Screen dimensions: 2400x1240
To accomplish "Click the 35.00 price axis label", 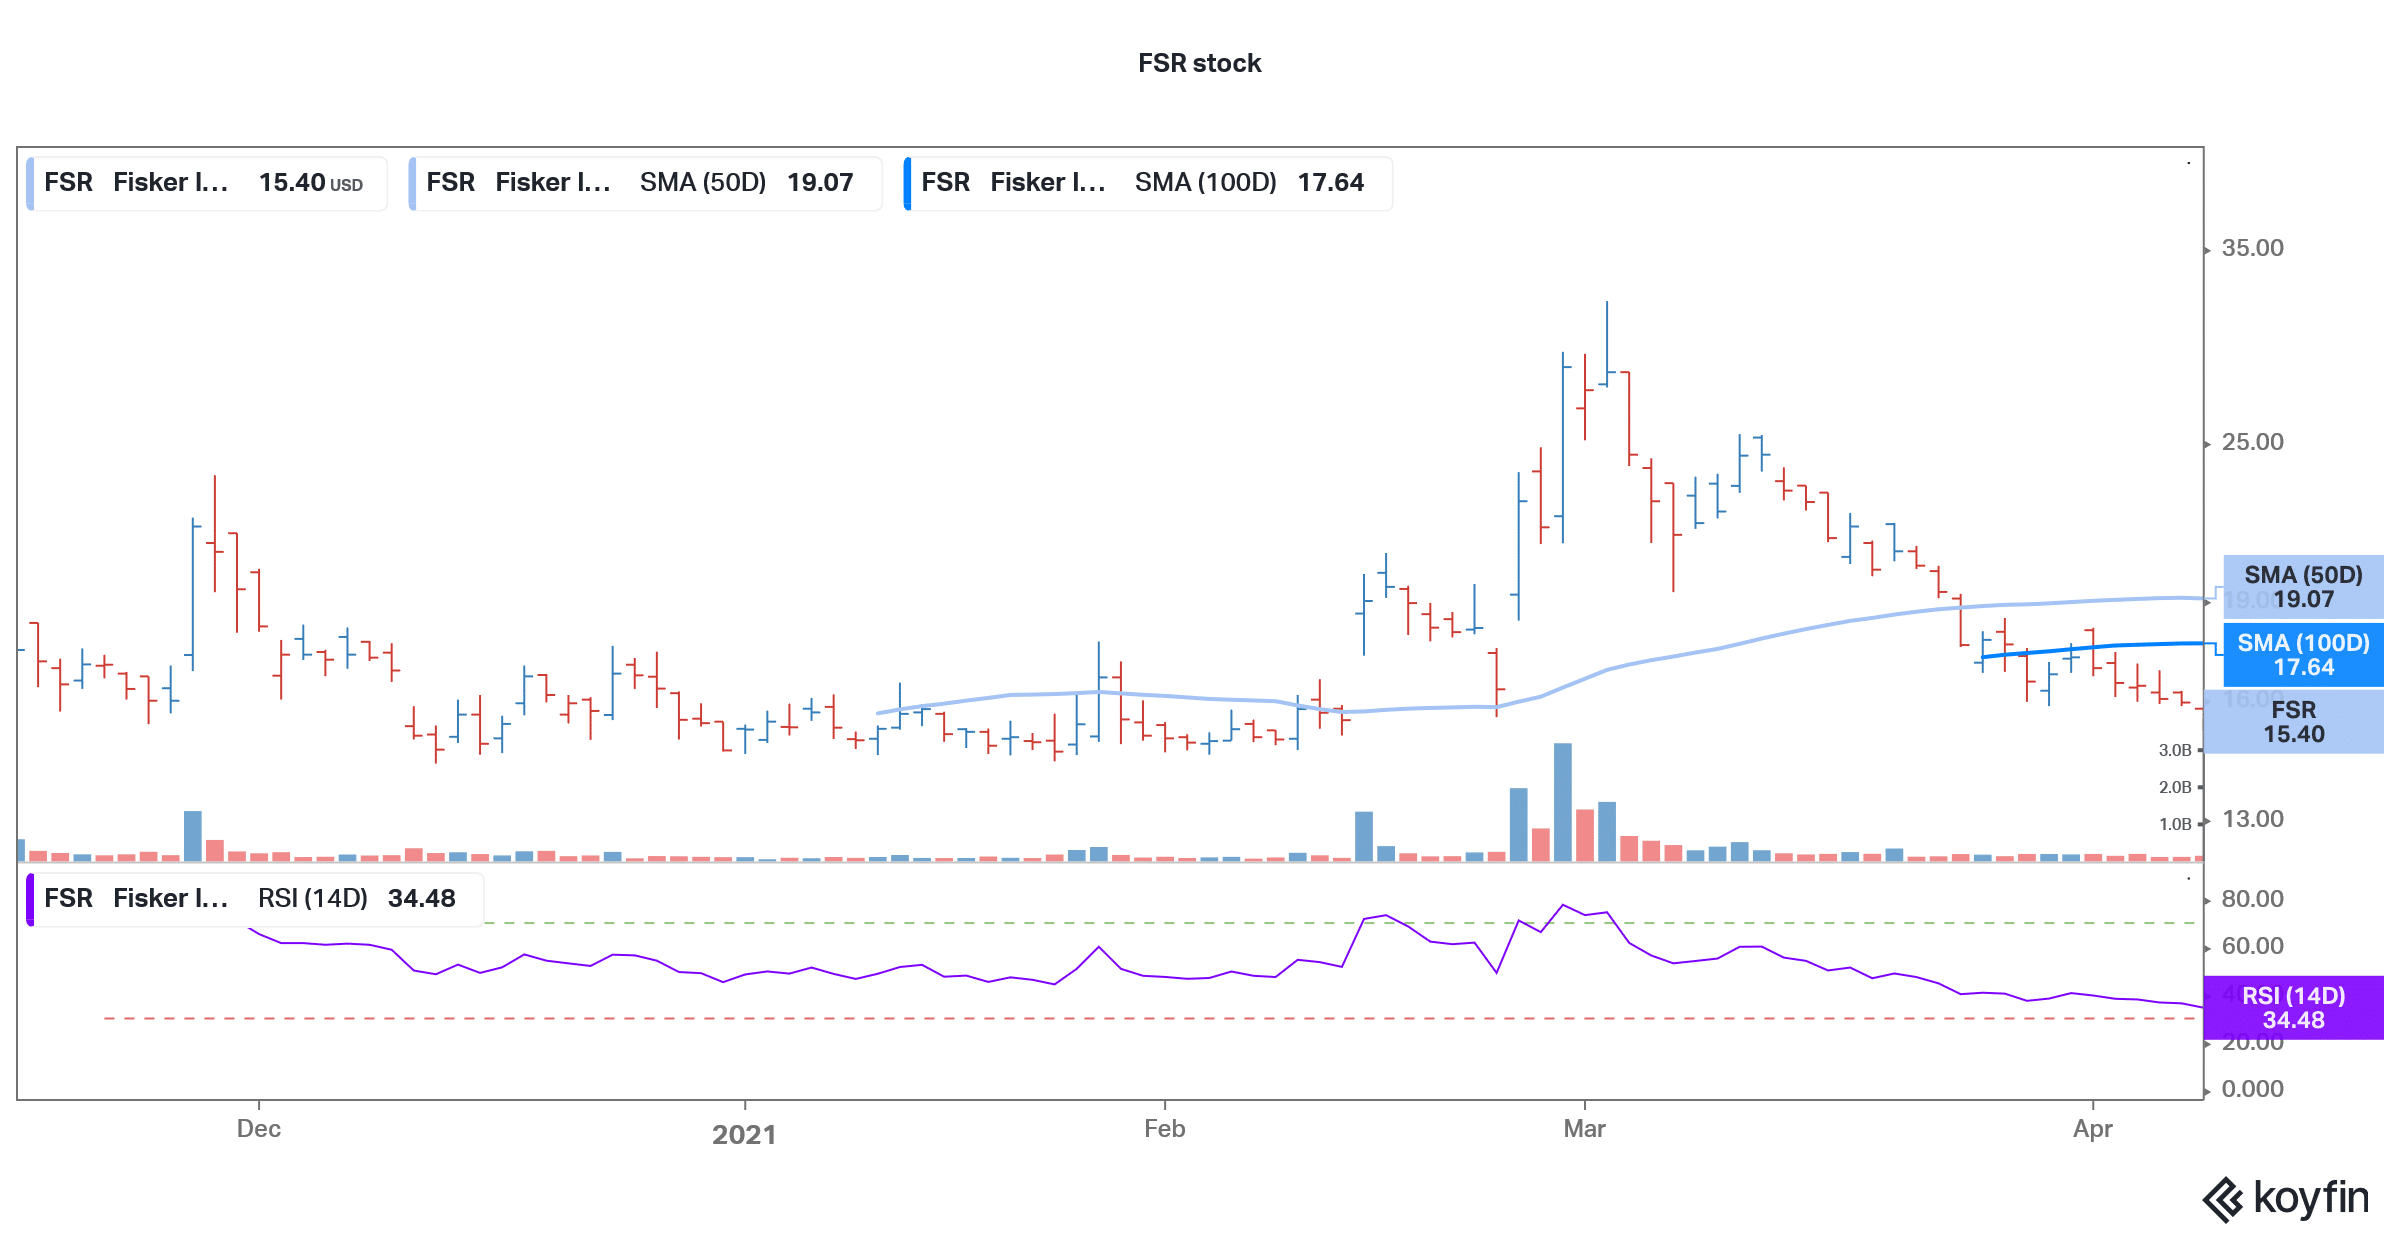I will (x=2252, y=248).
